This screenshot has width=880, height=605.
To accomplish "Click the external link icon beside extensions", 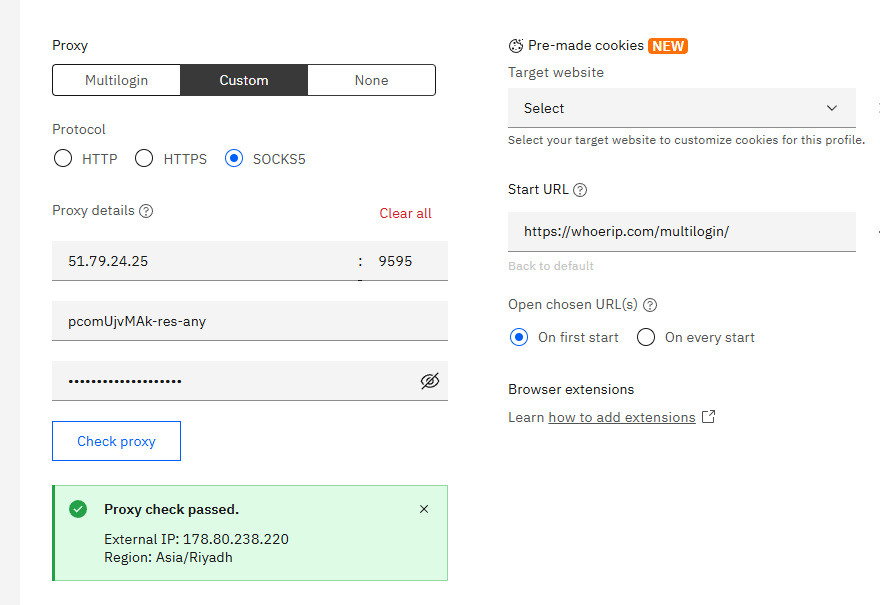I will (x=709, y=417).
